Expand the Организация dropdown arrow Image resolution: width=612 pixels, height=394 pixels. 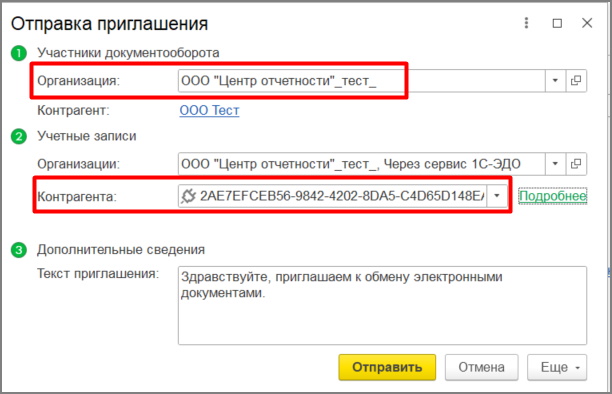555,81
